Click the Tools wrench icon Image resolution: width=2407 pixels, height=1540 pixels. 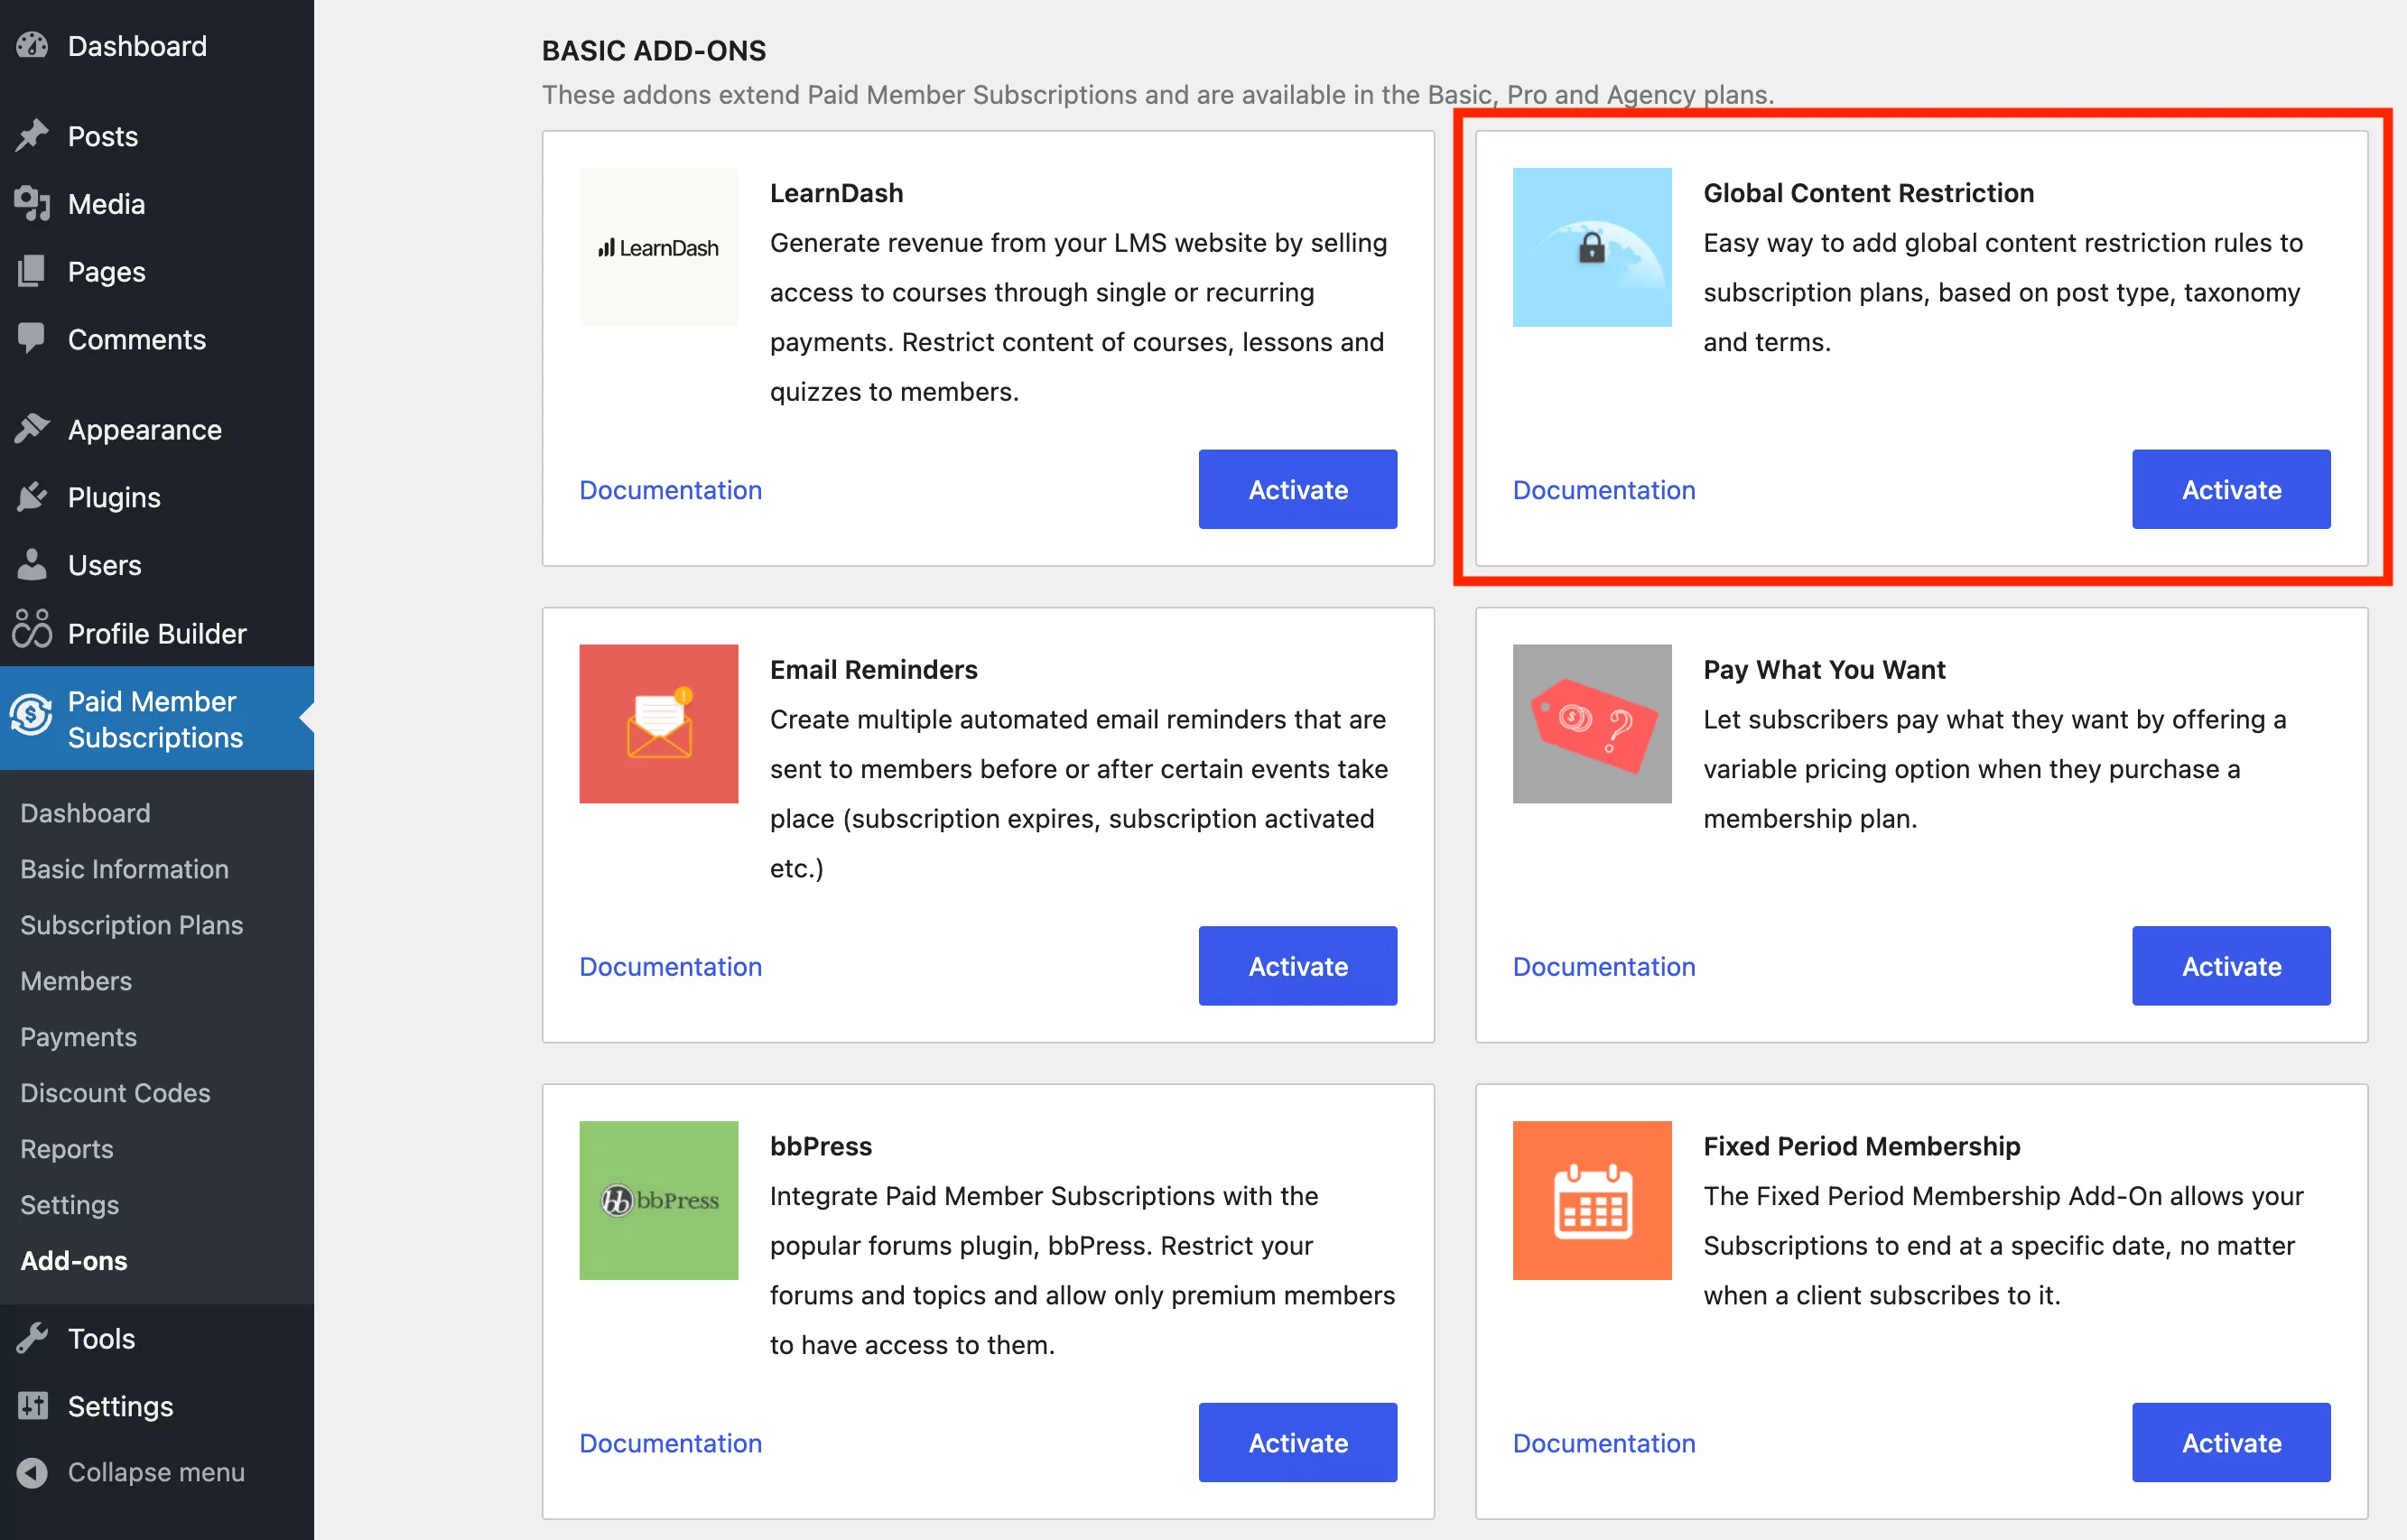point(32,1338)
